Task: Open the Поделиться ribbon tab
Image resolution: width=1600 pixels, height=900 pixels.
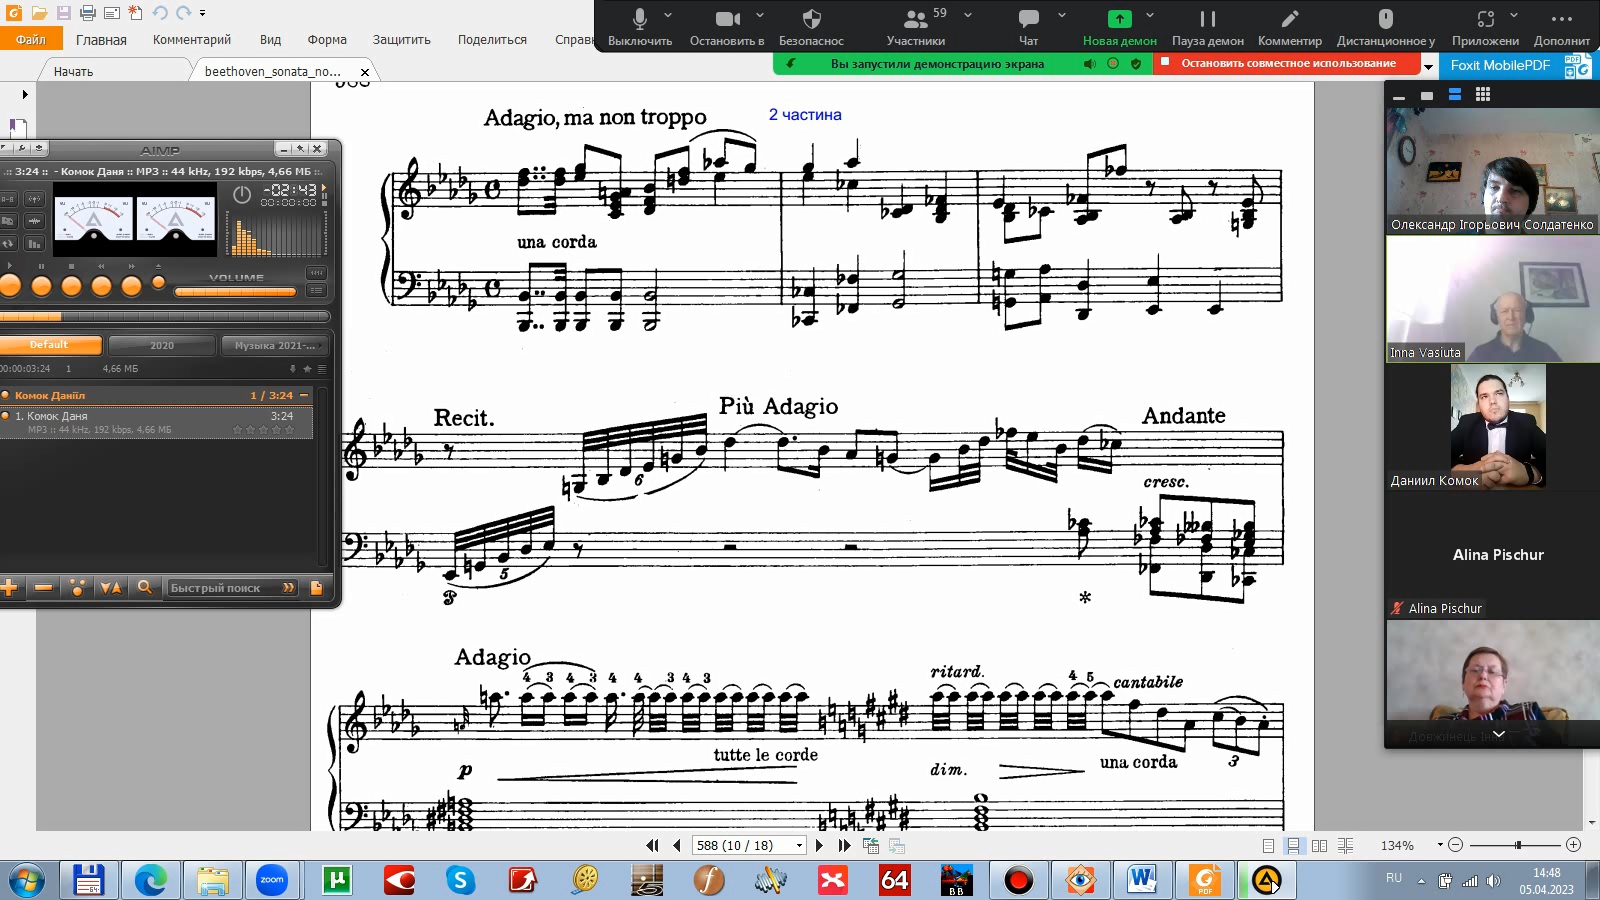Action: (492, 40)
